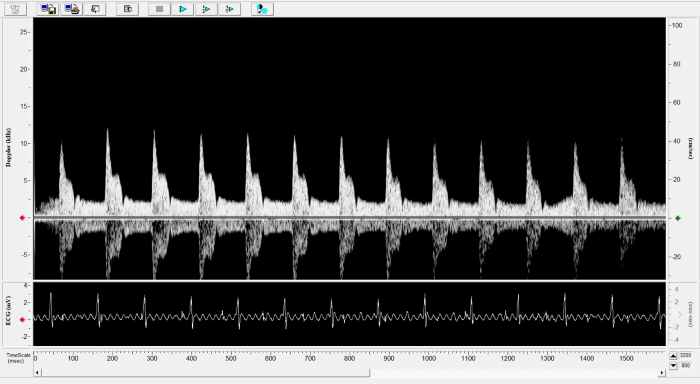Stop acquisition with the gray square button
Viewport: 700px width, 384px height.
[159, 9]
